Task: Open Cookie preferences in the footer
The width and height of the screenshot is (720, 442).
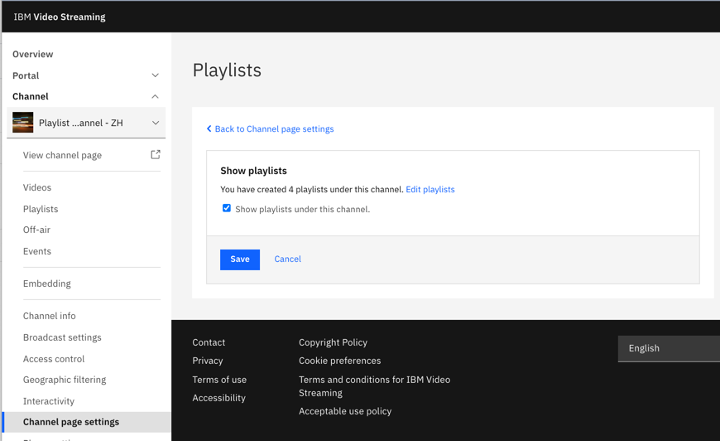Action: click(x=340, y=361)
